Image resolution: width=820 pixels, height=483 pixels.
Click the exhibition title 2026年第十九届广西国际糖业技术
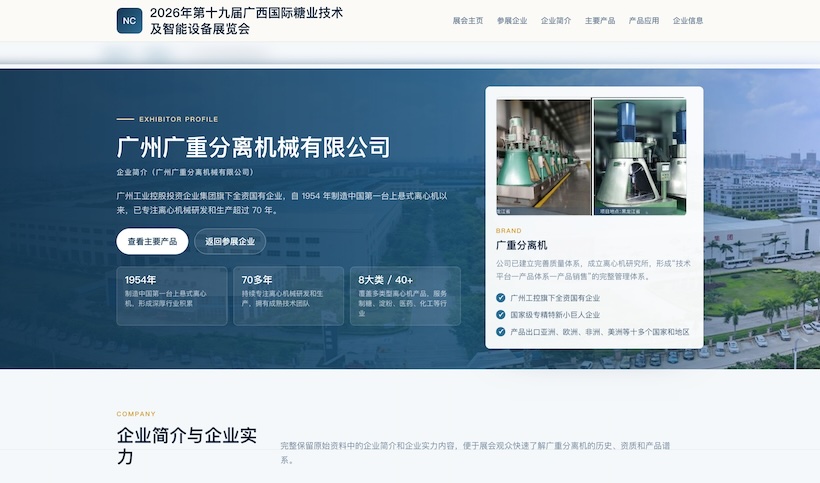(246, 13)
